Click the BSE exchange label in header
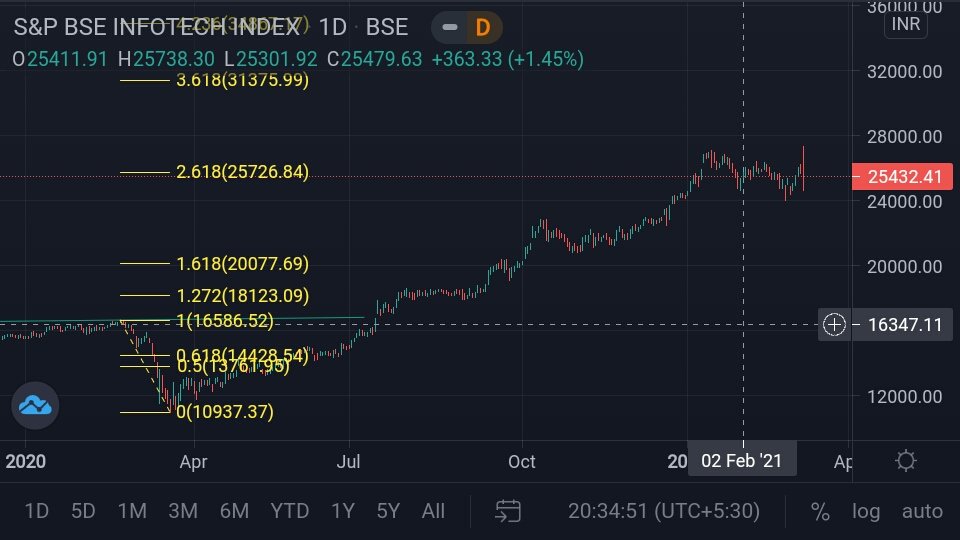Viewport: 960px width, 540px height. coord(387,27)
